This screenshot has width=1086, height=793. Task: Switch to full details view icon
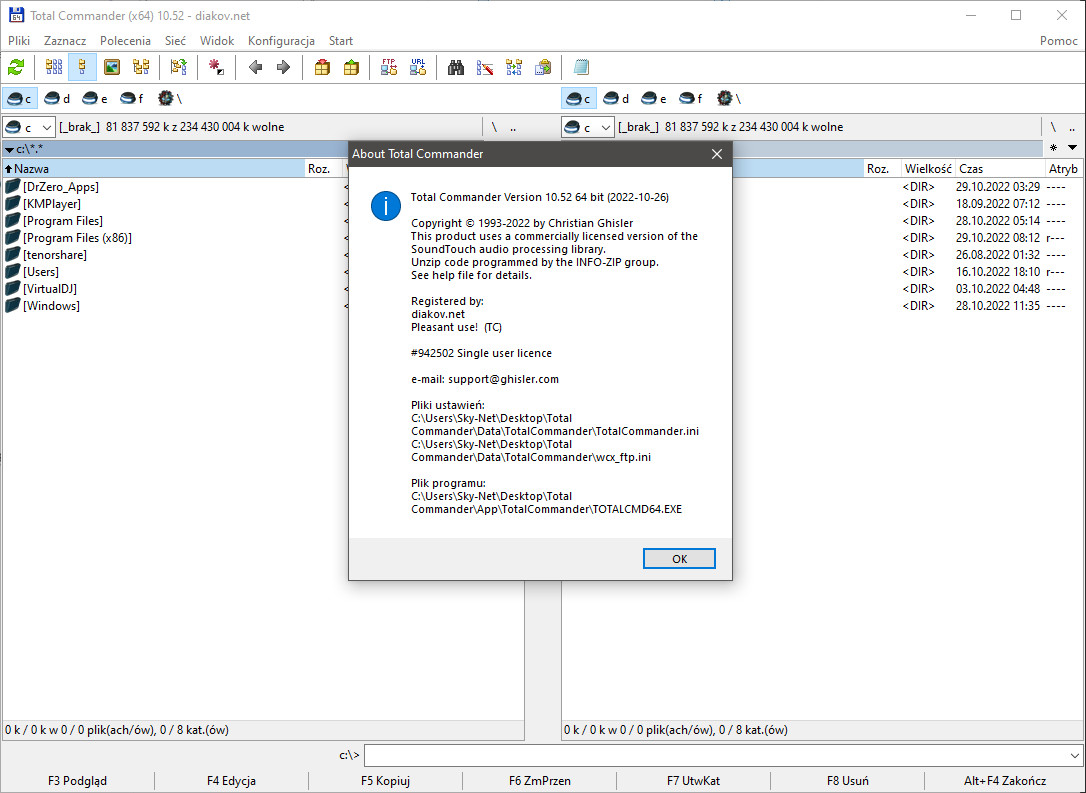click(x=82, y=67)
